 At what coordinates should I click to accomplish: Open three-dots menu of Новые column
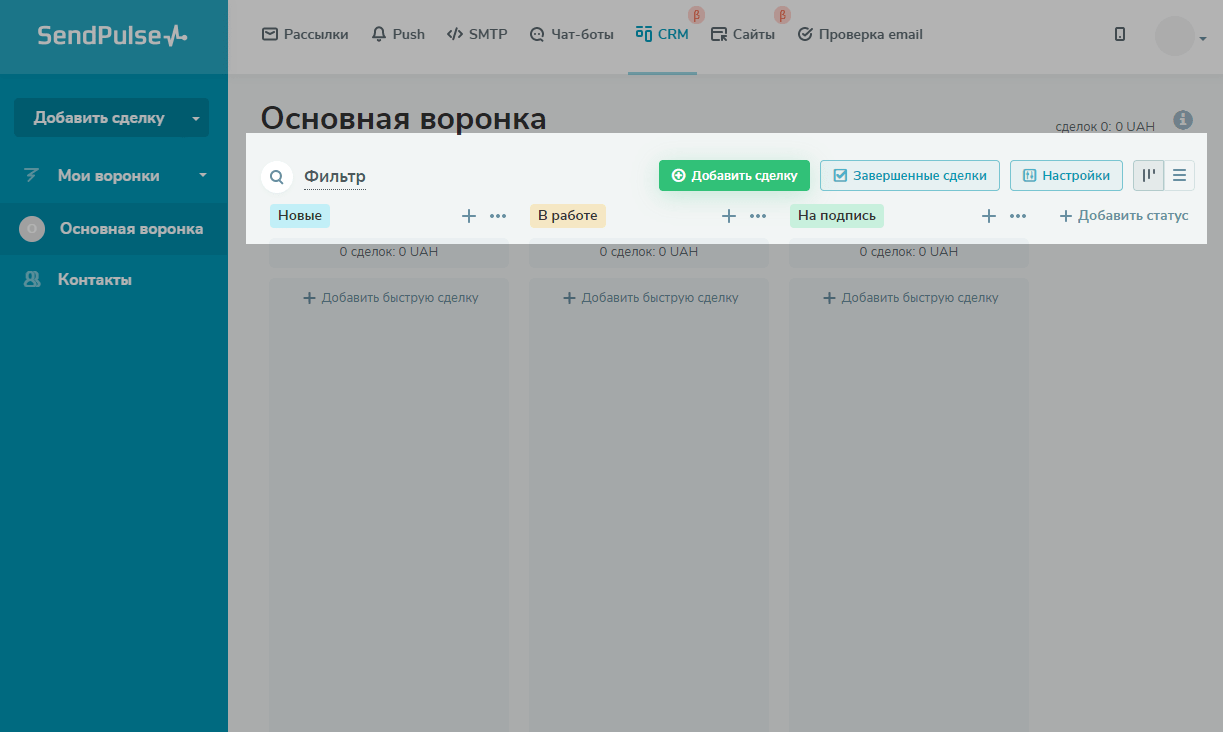pos(498,216)
